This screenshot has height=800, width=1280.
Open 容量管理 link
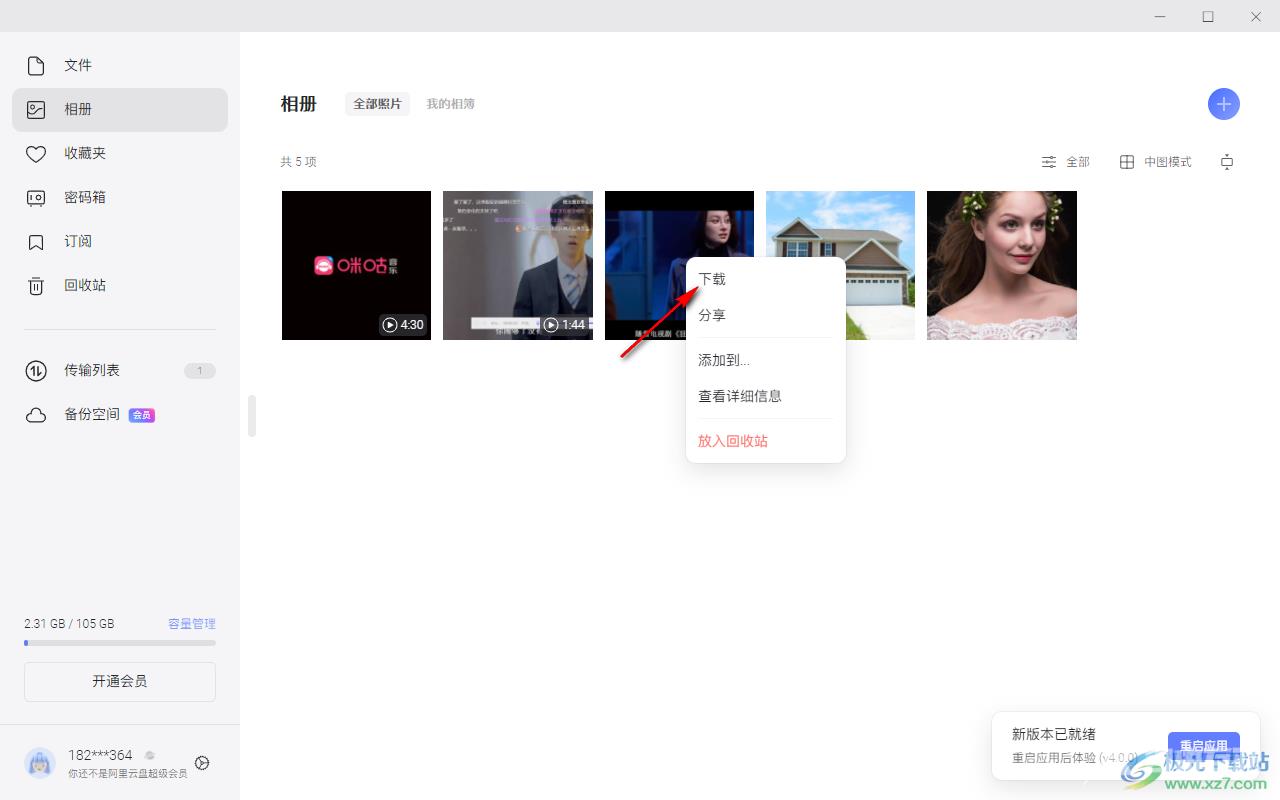(192, 624)
